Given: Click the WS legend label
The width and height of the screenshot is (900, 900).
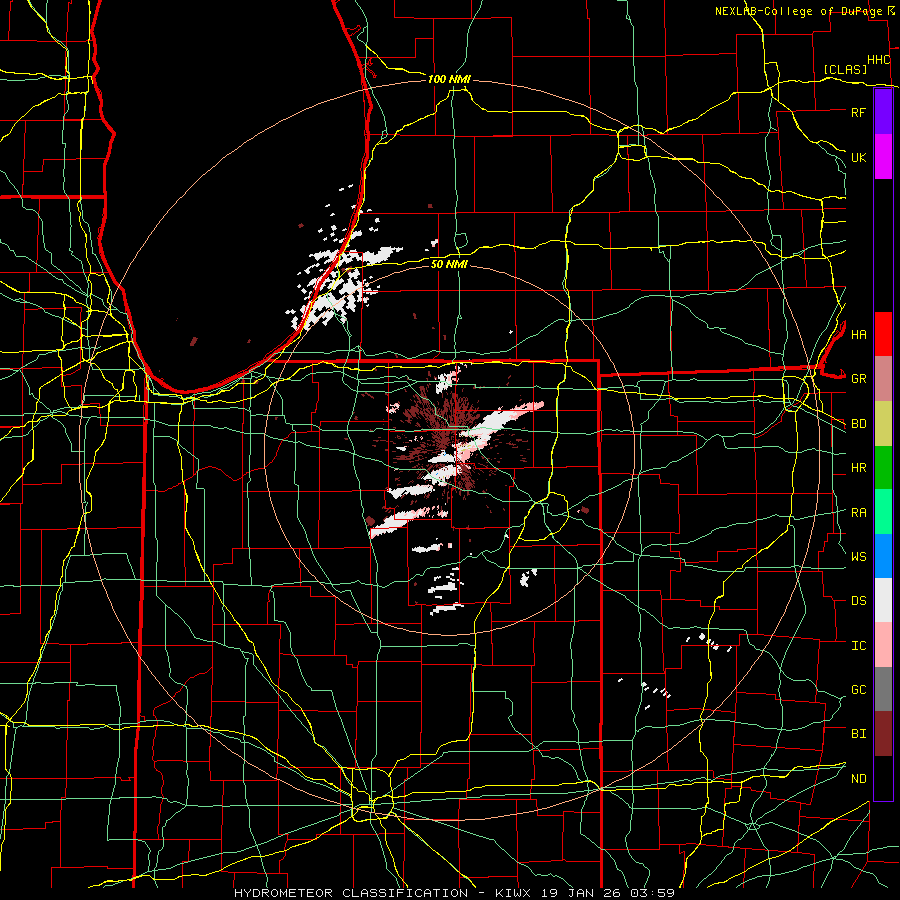Looking at the screenshot, I should 858,557.
